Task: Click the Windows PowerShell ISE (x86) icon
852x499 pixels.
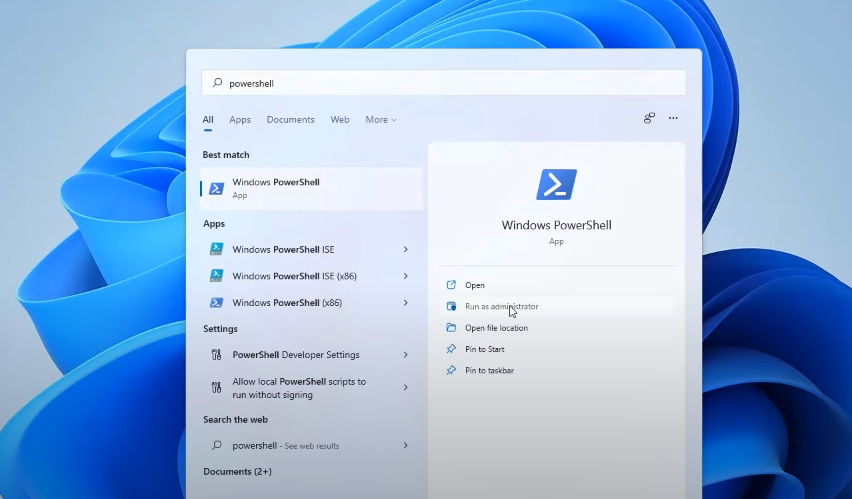Action: [216, 276]
